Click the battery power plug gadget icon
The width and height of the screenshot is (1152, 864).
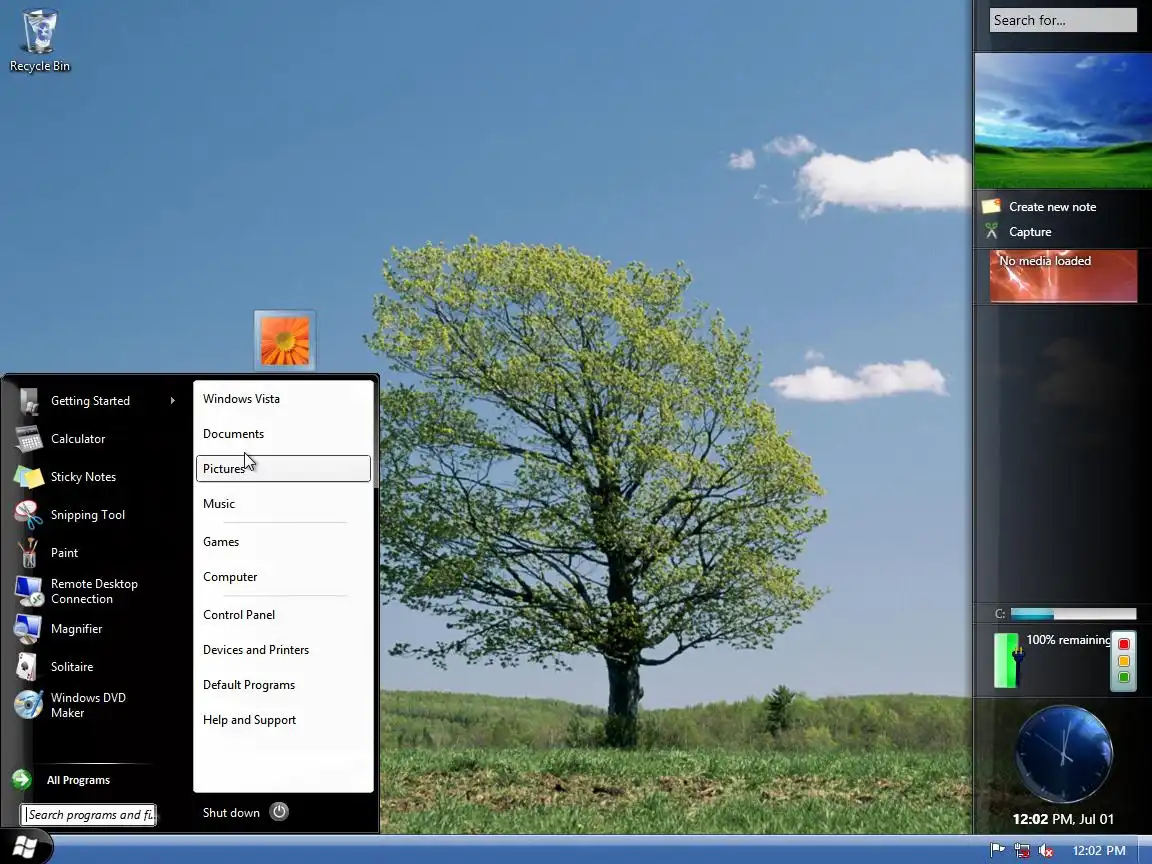coord(1008,660)
